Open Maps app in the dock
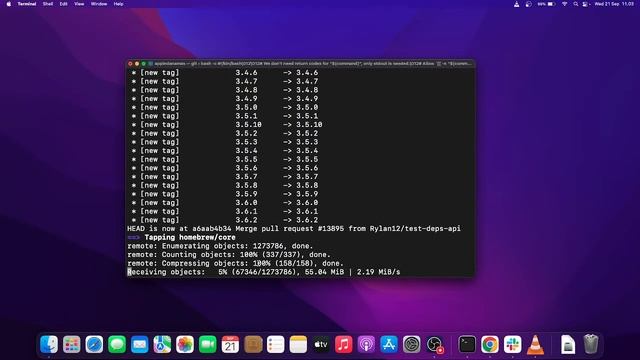 pos(162,344)
